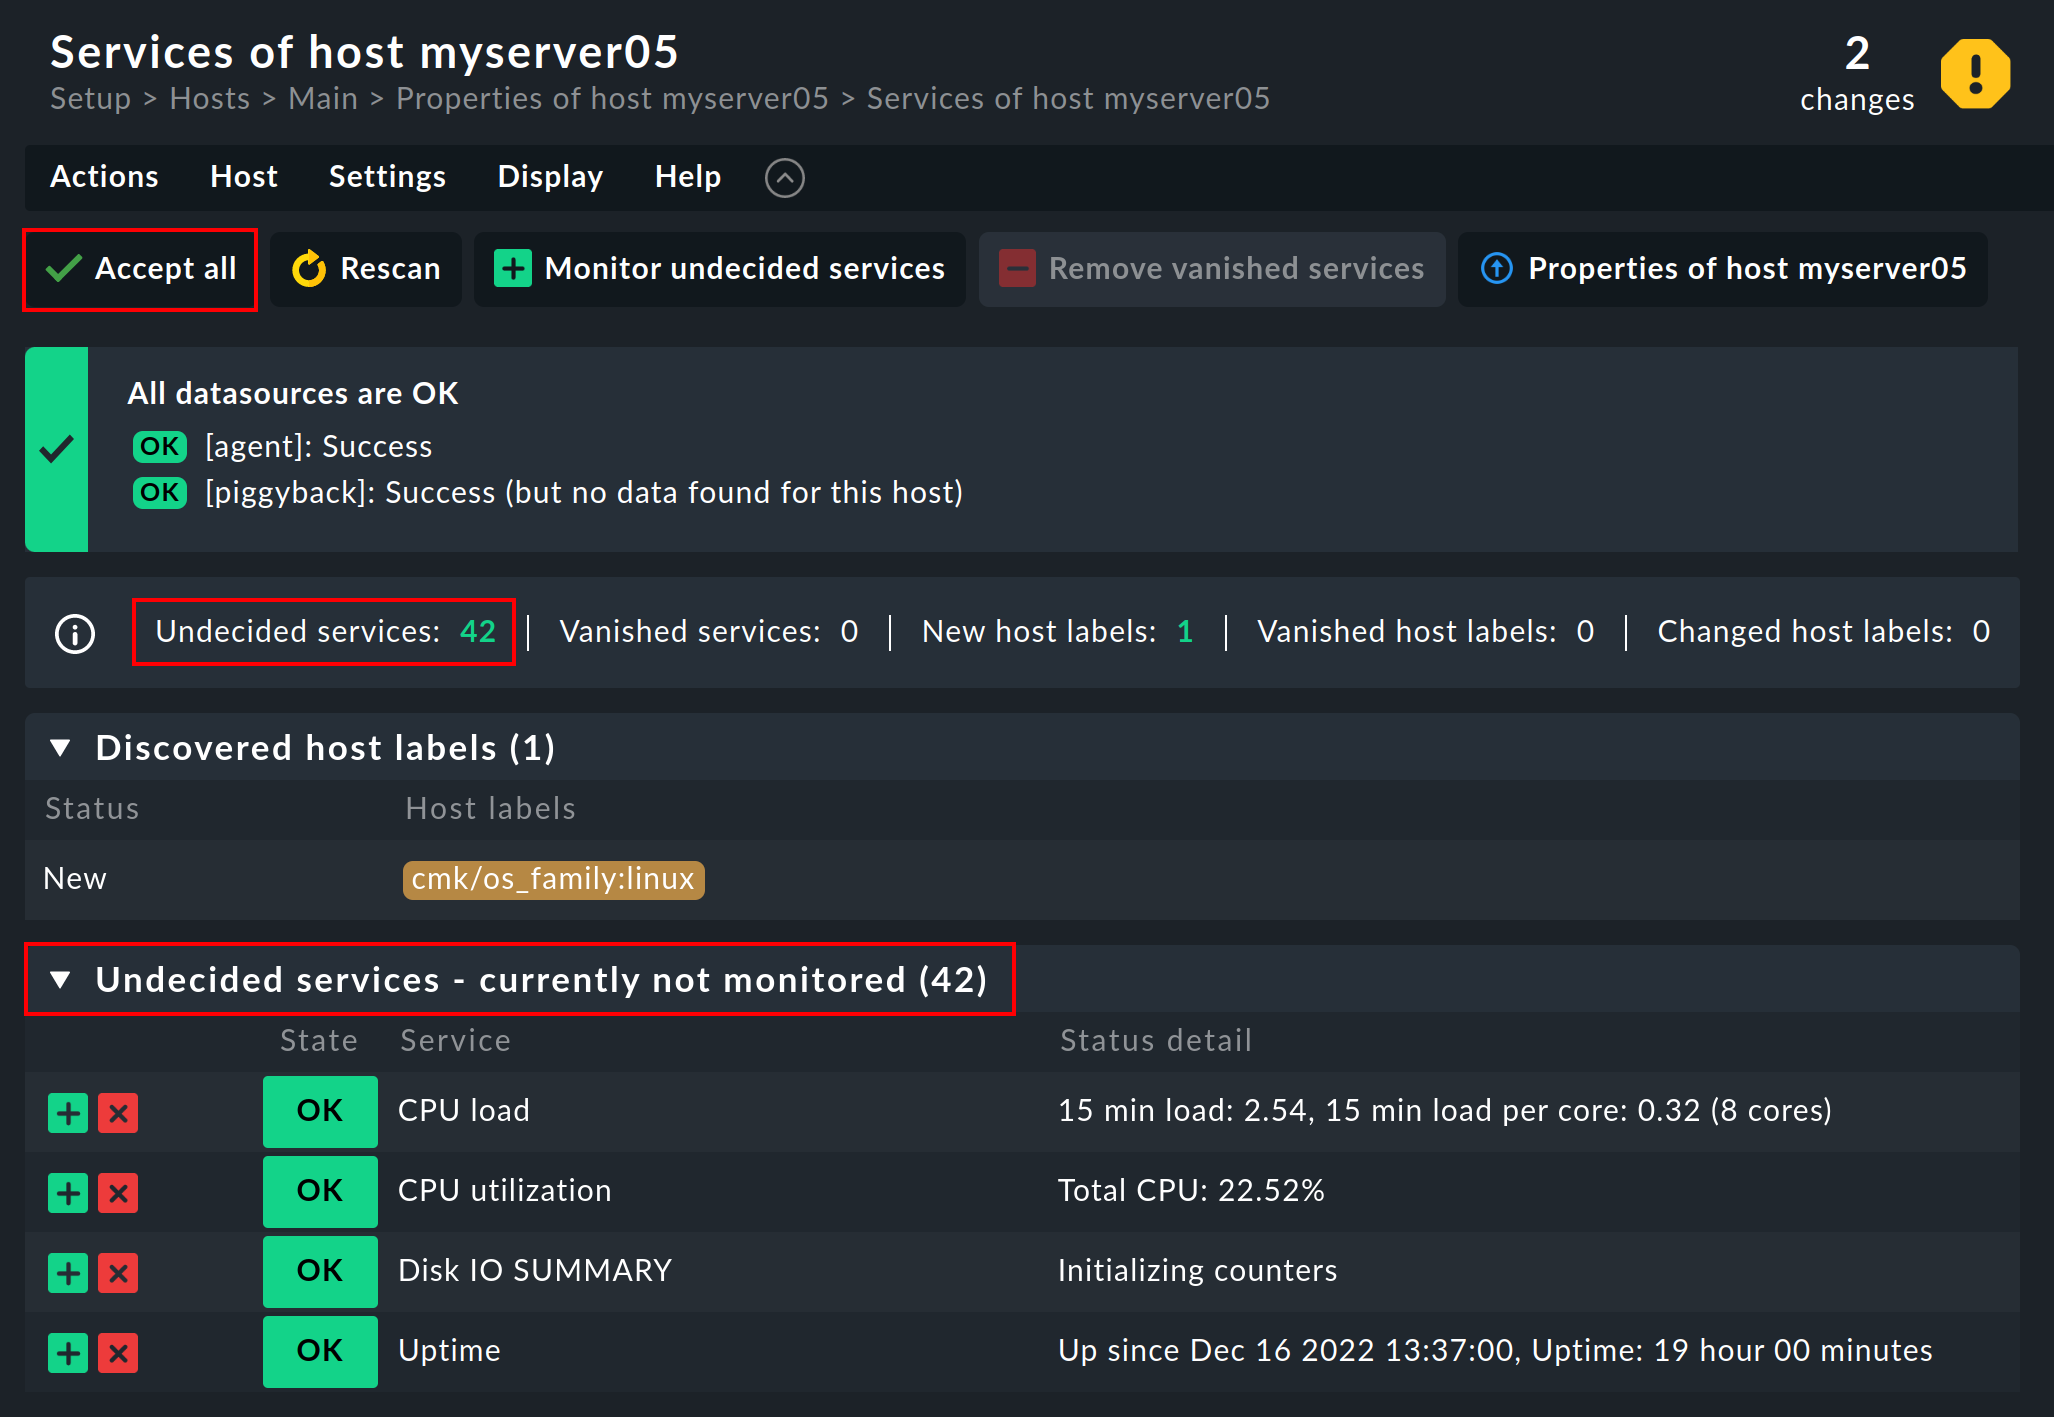Open the Actions menu
This screenshot has width=2054, height=1417.
point(103,177)
